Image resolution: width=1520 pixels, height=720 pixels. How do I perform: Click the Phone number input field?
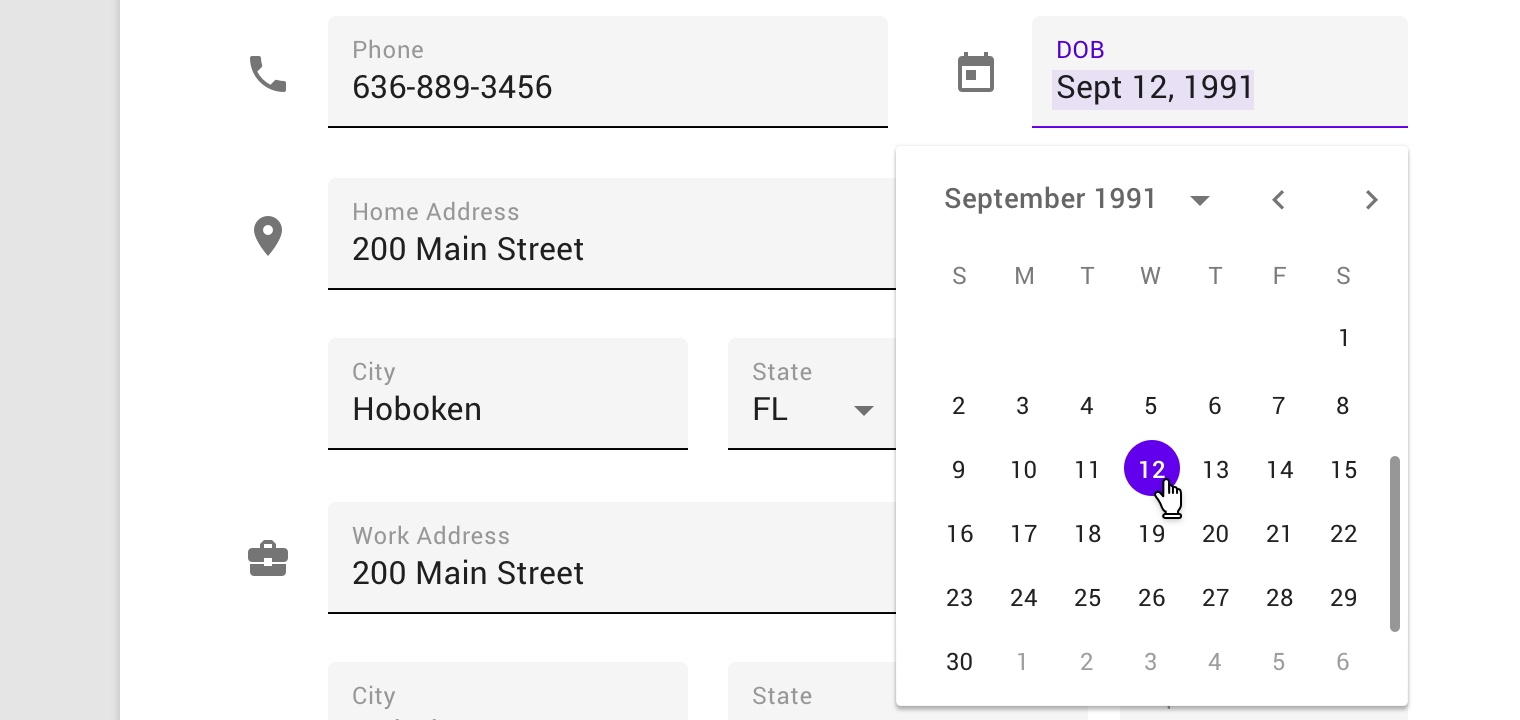pos(607,87)
